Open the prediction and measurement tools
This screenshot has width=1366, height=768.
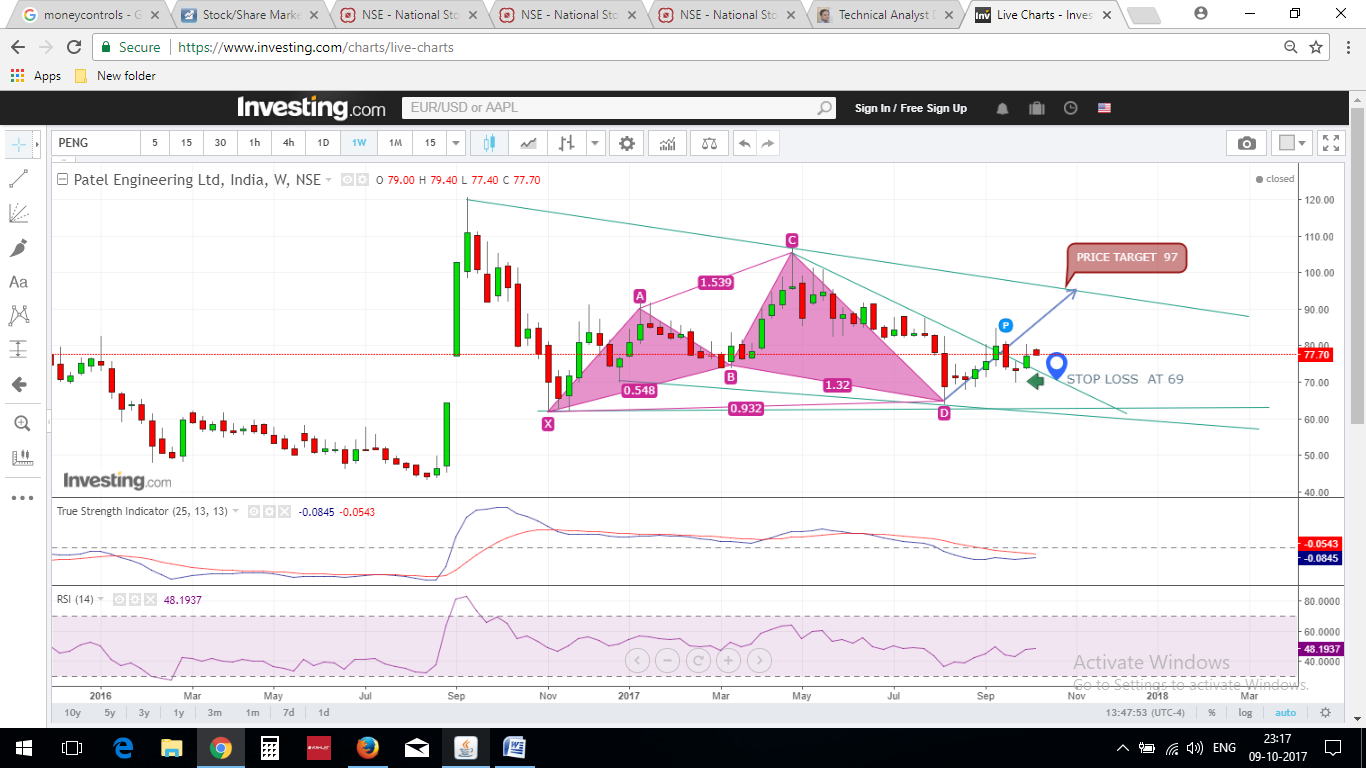coord(18,350)
